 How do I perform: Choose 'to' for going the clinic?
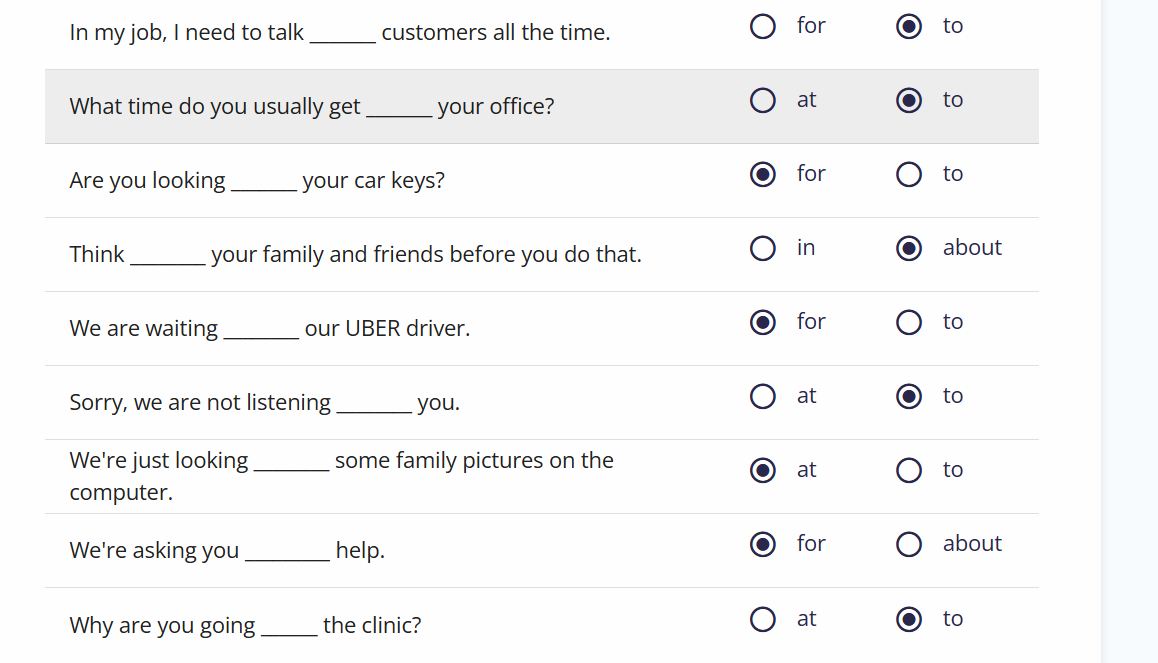909,619
